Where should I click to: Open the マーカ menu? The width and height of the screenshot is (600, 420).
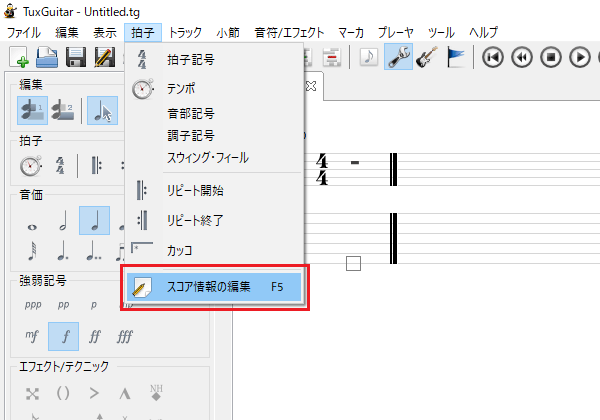(351, 33)
